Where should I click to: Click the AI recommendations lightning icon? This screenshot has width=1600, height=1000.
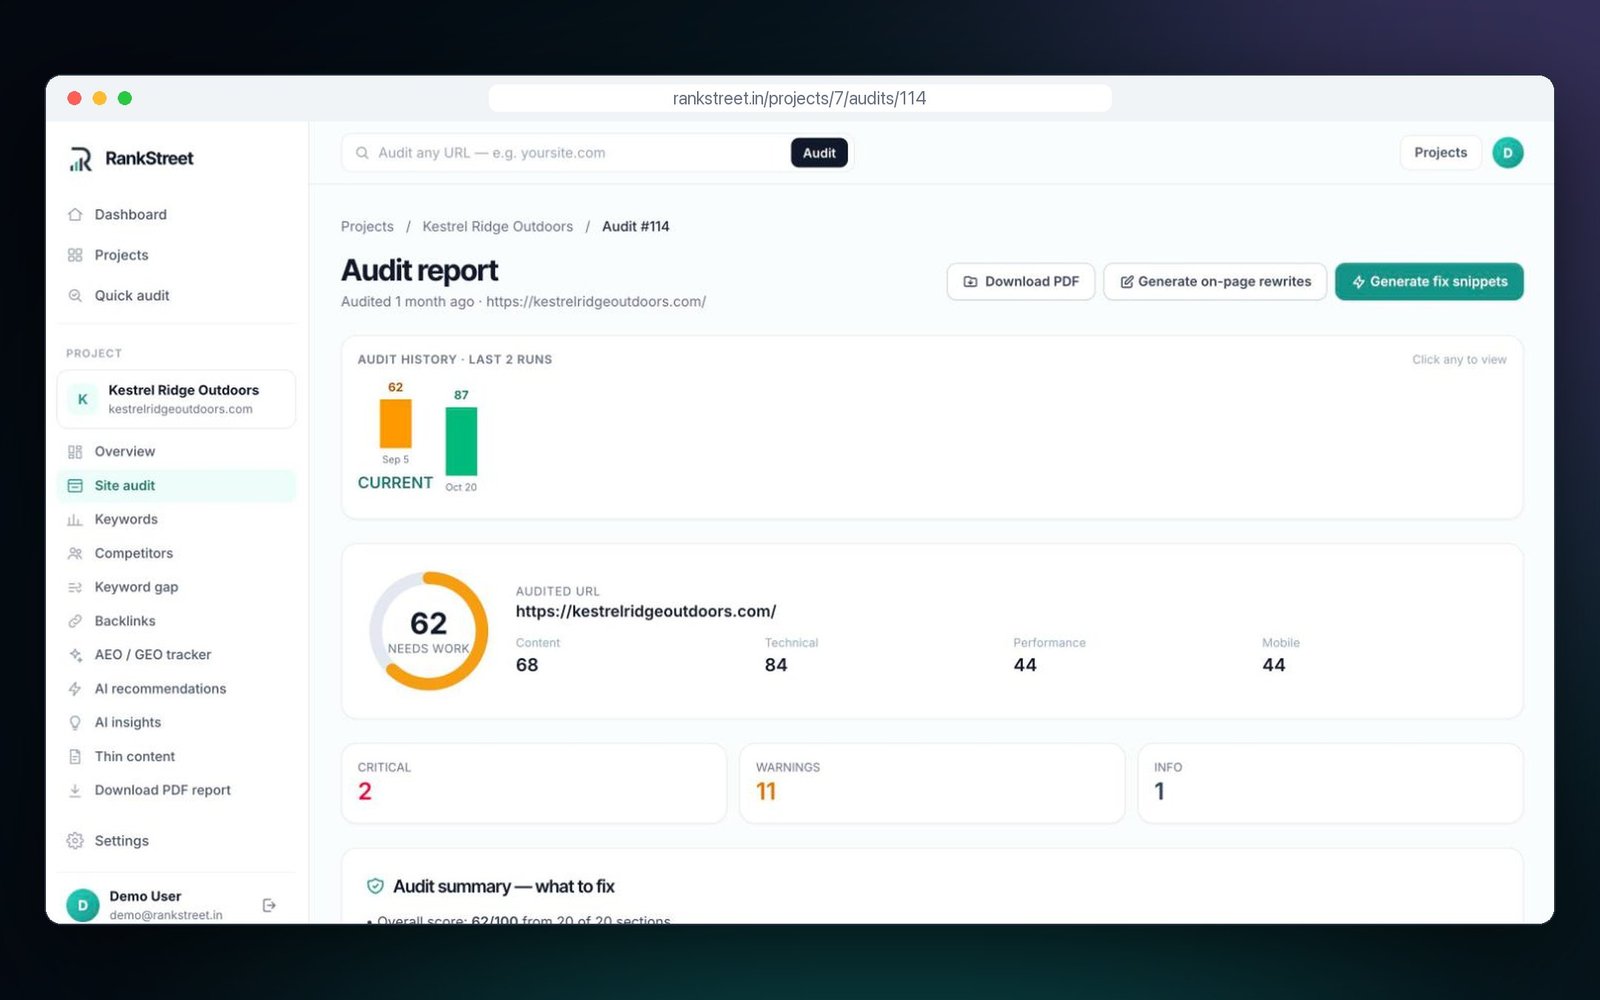point(75,689)
